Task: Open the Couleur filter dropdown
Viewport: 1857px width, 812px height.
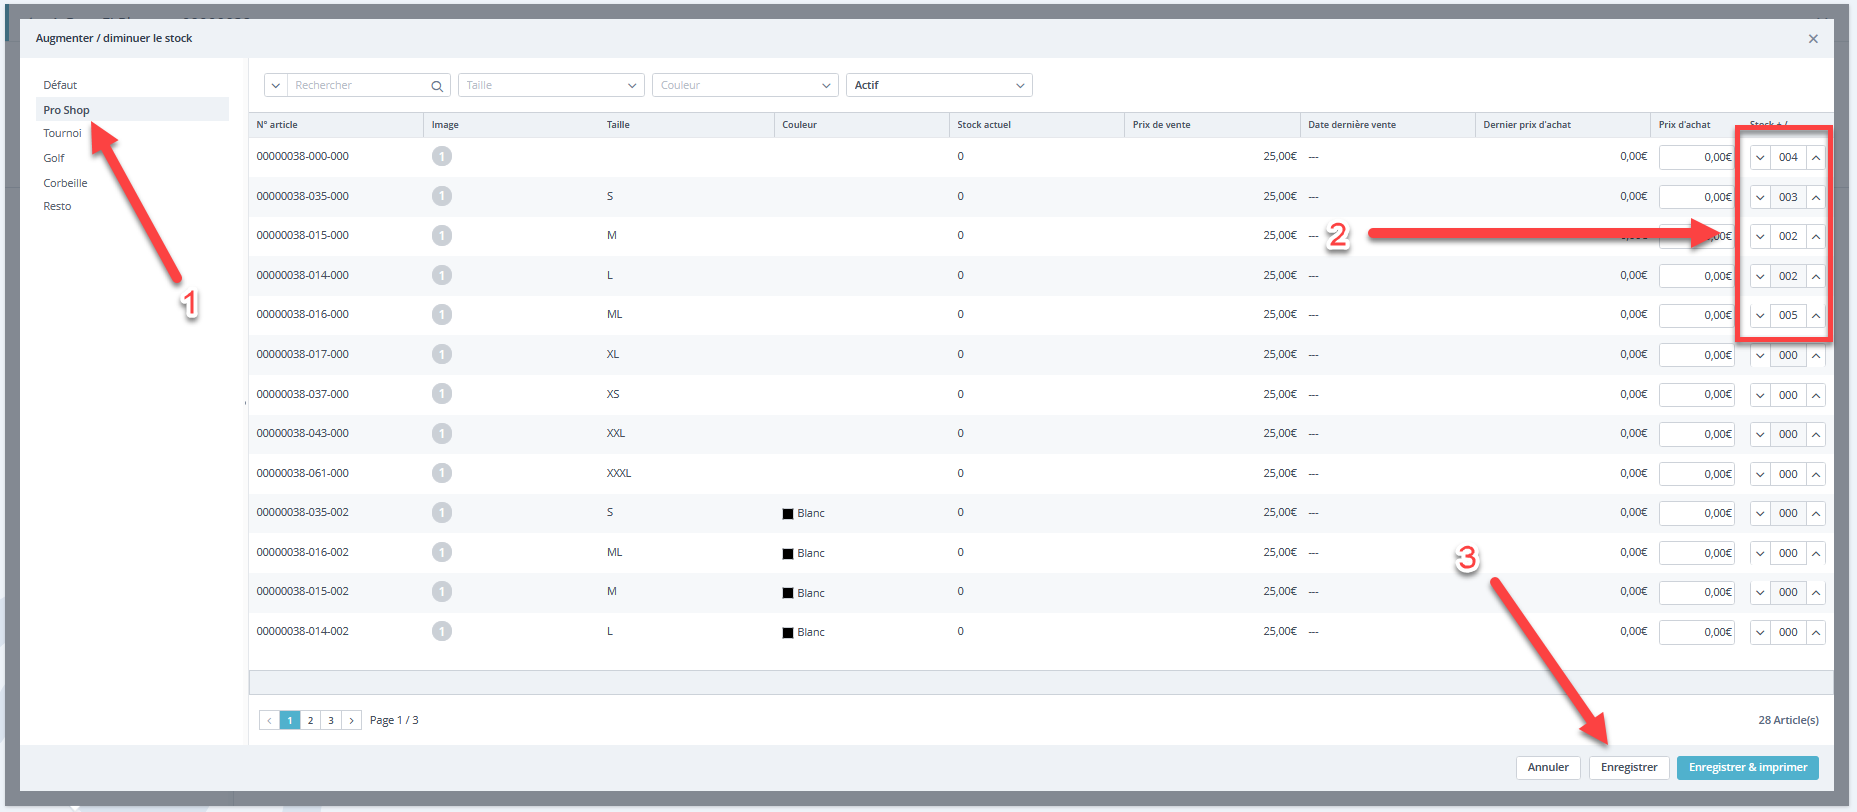Action: [745, 85]
